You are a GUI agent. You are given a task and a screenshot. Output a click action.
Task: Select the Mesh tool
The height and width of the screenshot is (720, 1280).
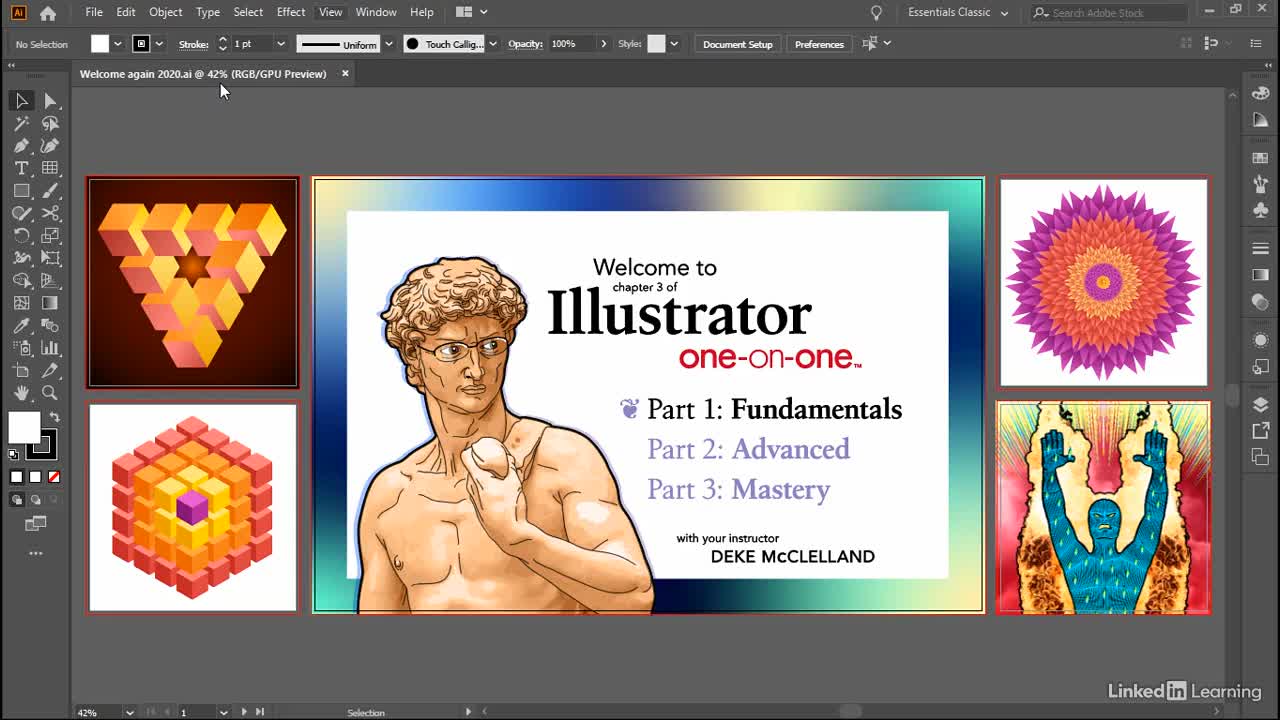tap(21, 303)
